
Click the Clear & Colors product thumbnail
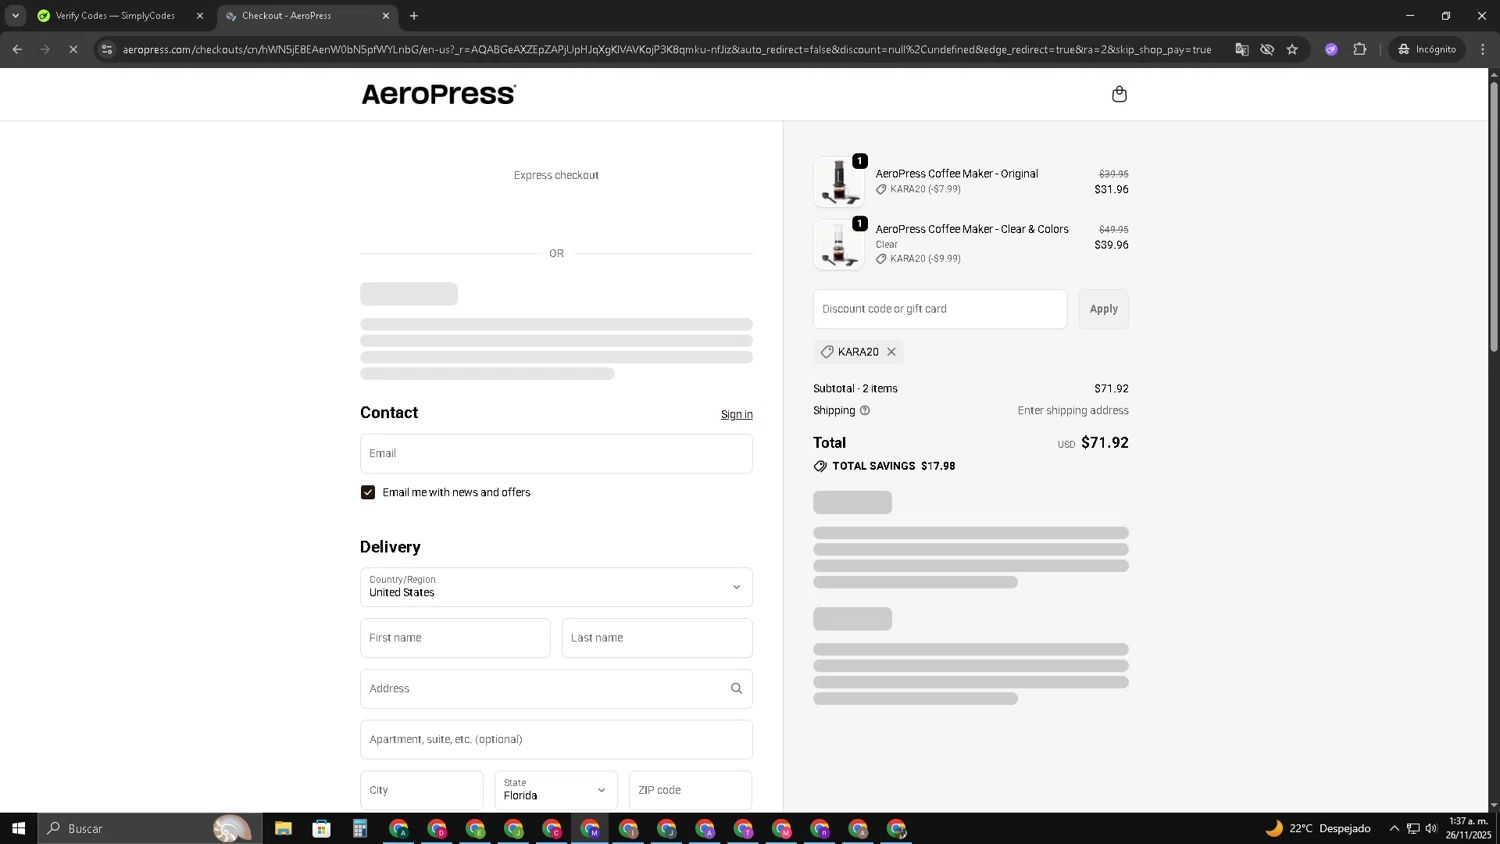(x=839, y=245)
